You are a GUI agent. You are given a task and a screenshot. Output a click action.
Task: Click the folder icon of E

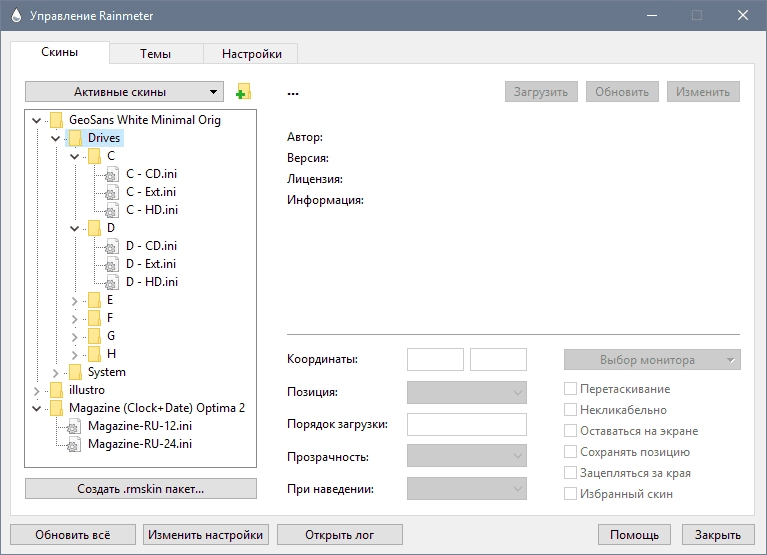click(x=94, y=300)
